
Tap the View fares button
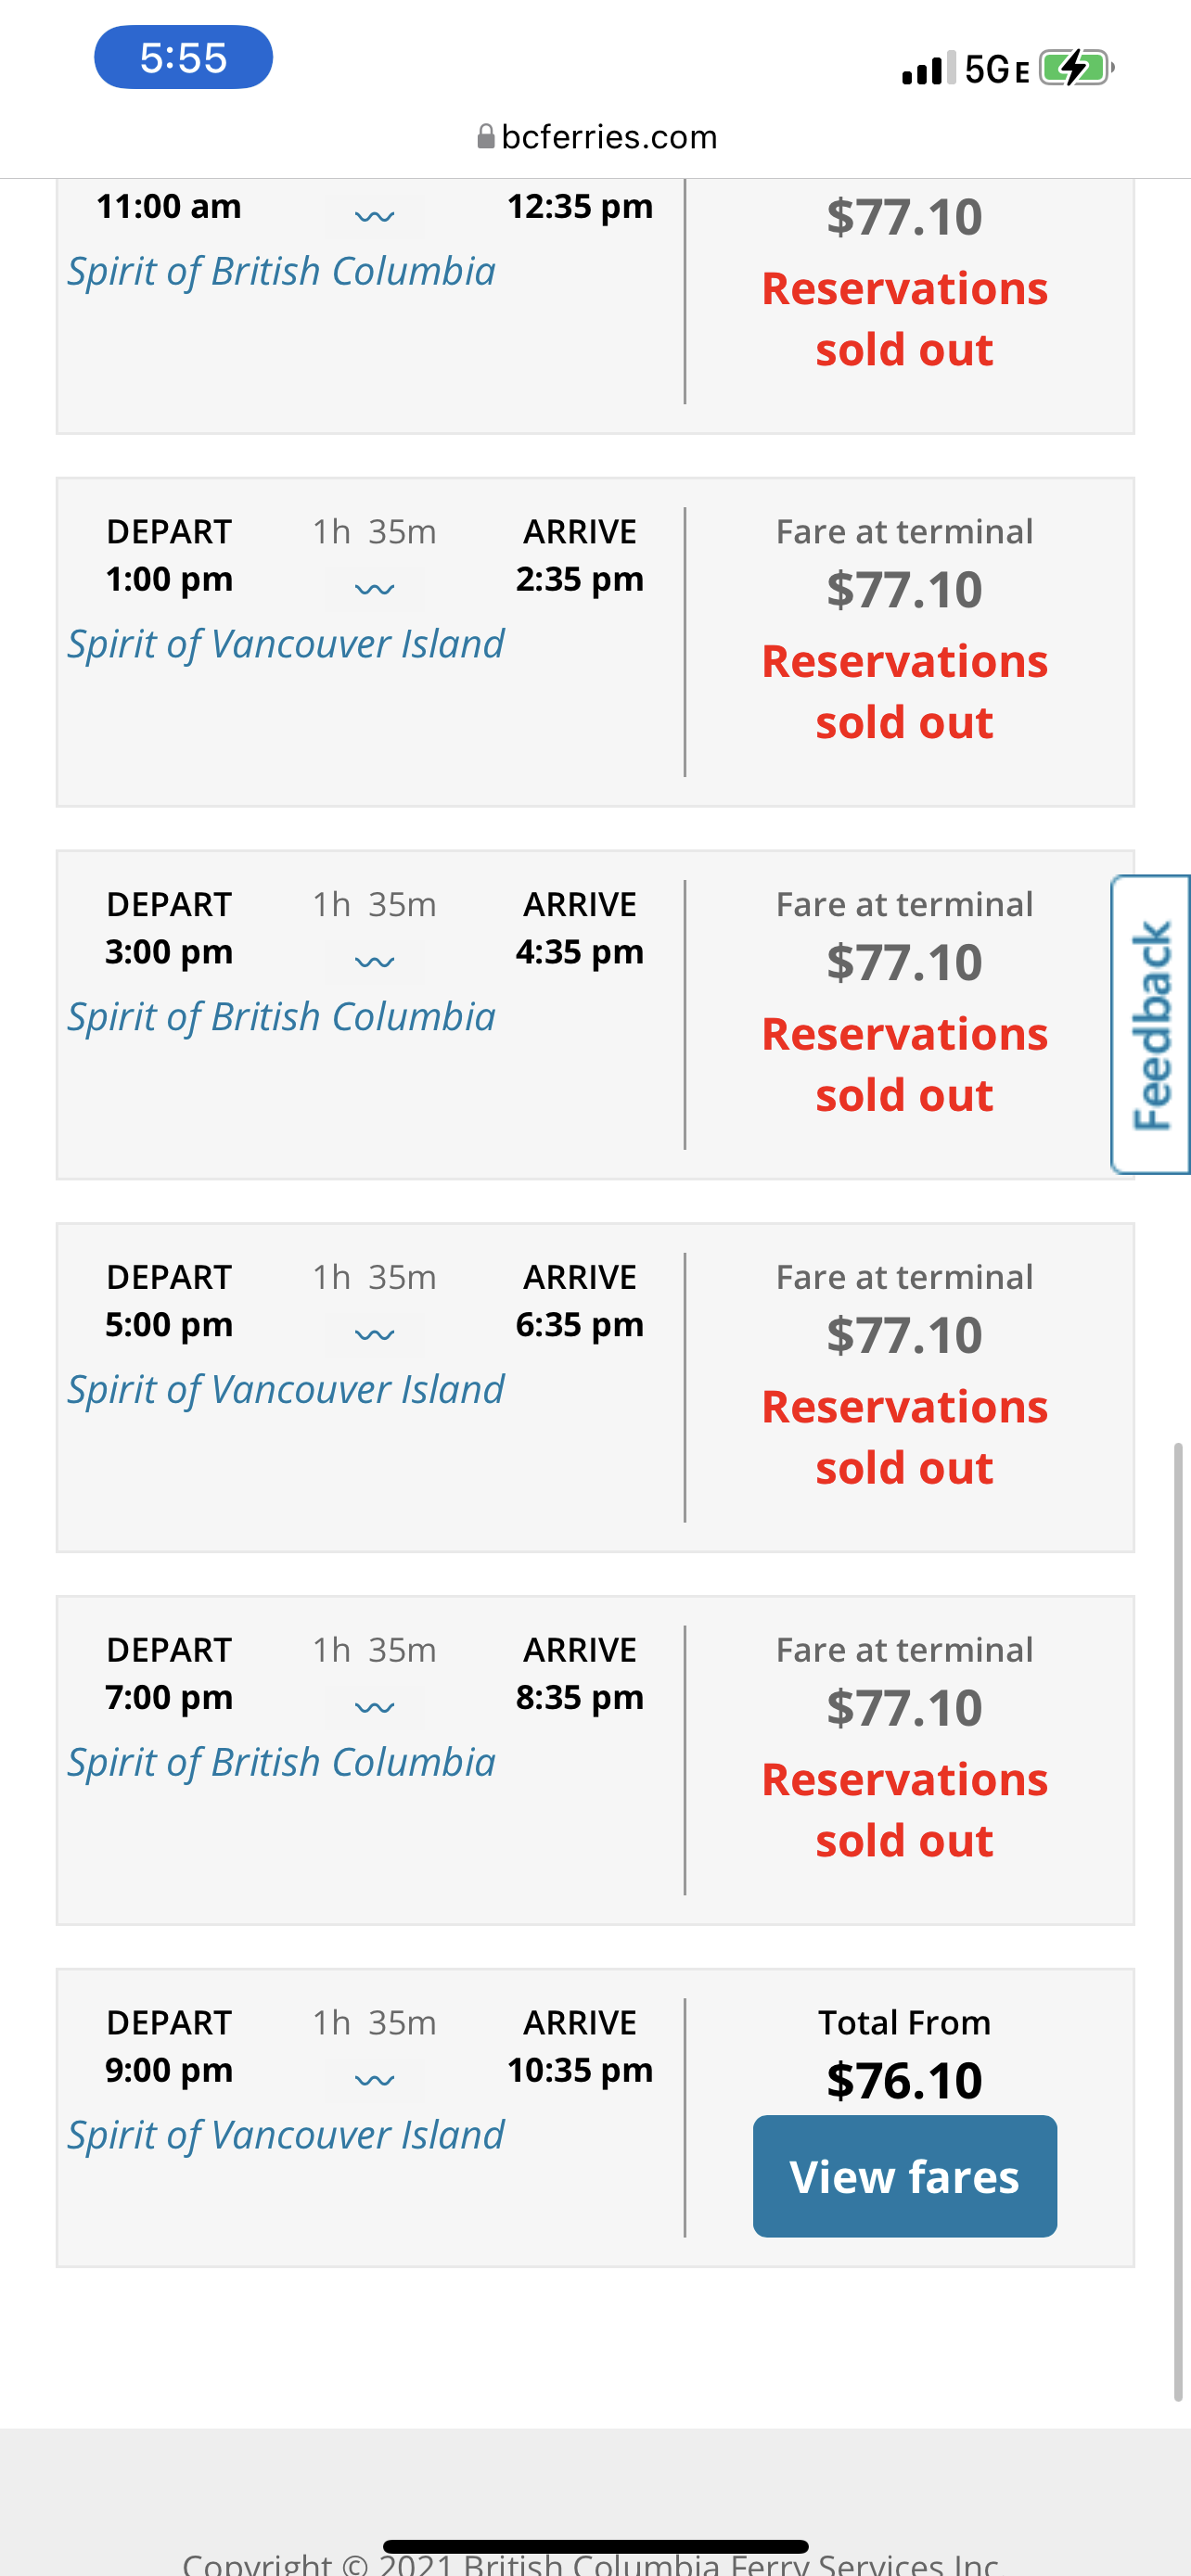(904, 2176)
